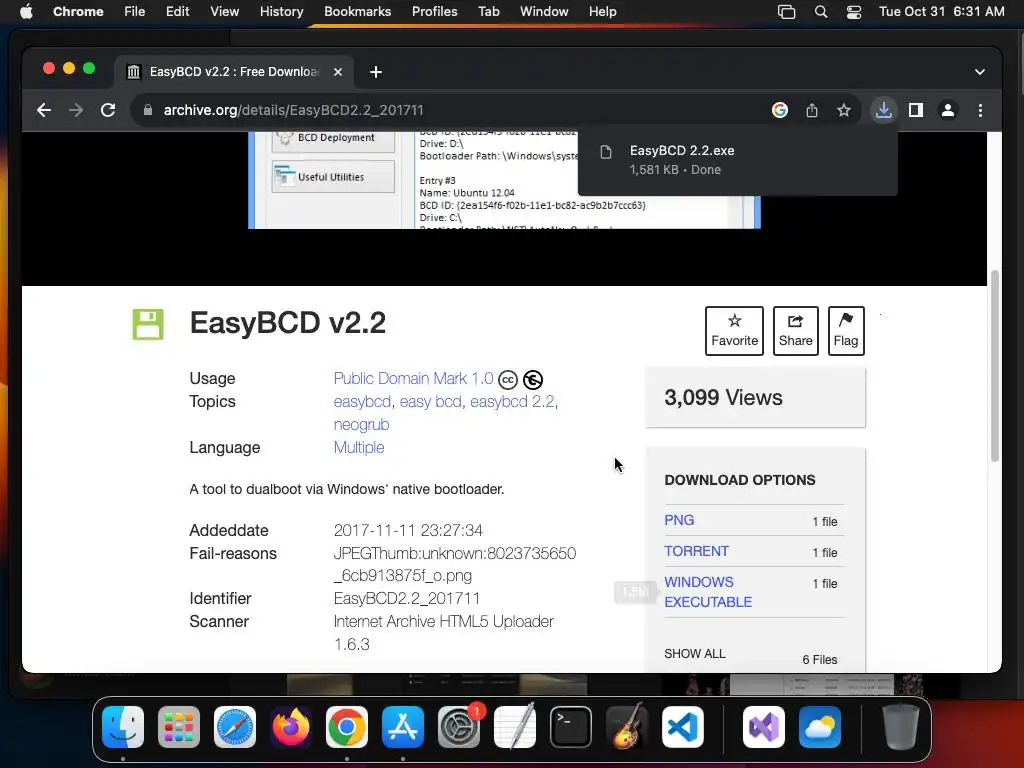Open the History menu

[281, 11]
